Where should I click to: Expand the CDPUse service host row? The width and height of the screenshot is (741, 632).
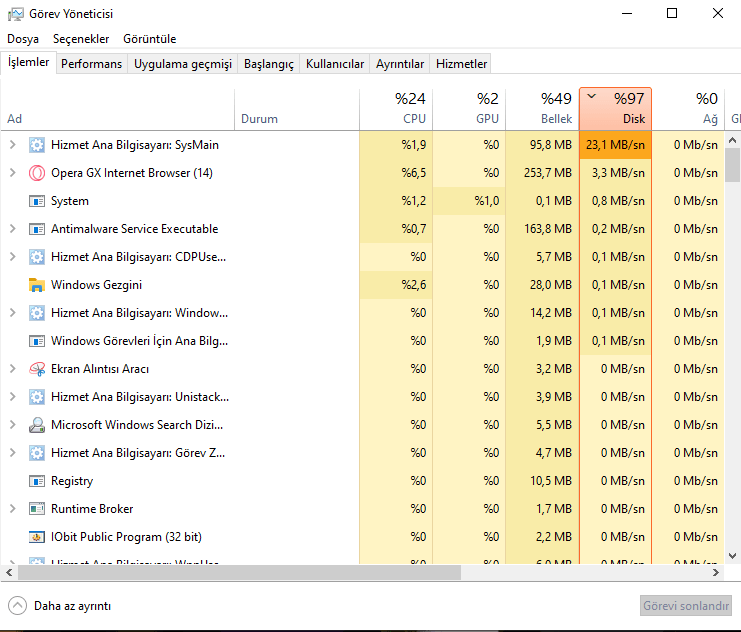[13, 257]
